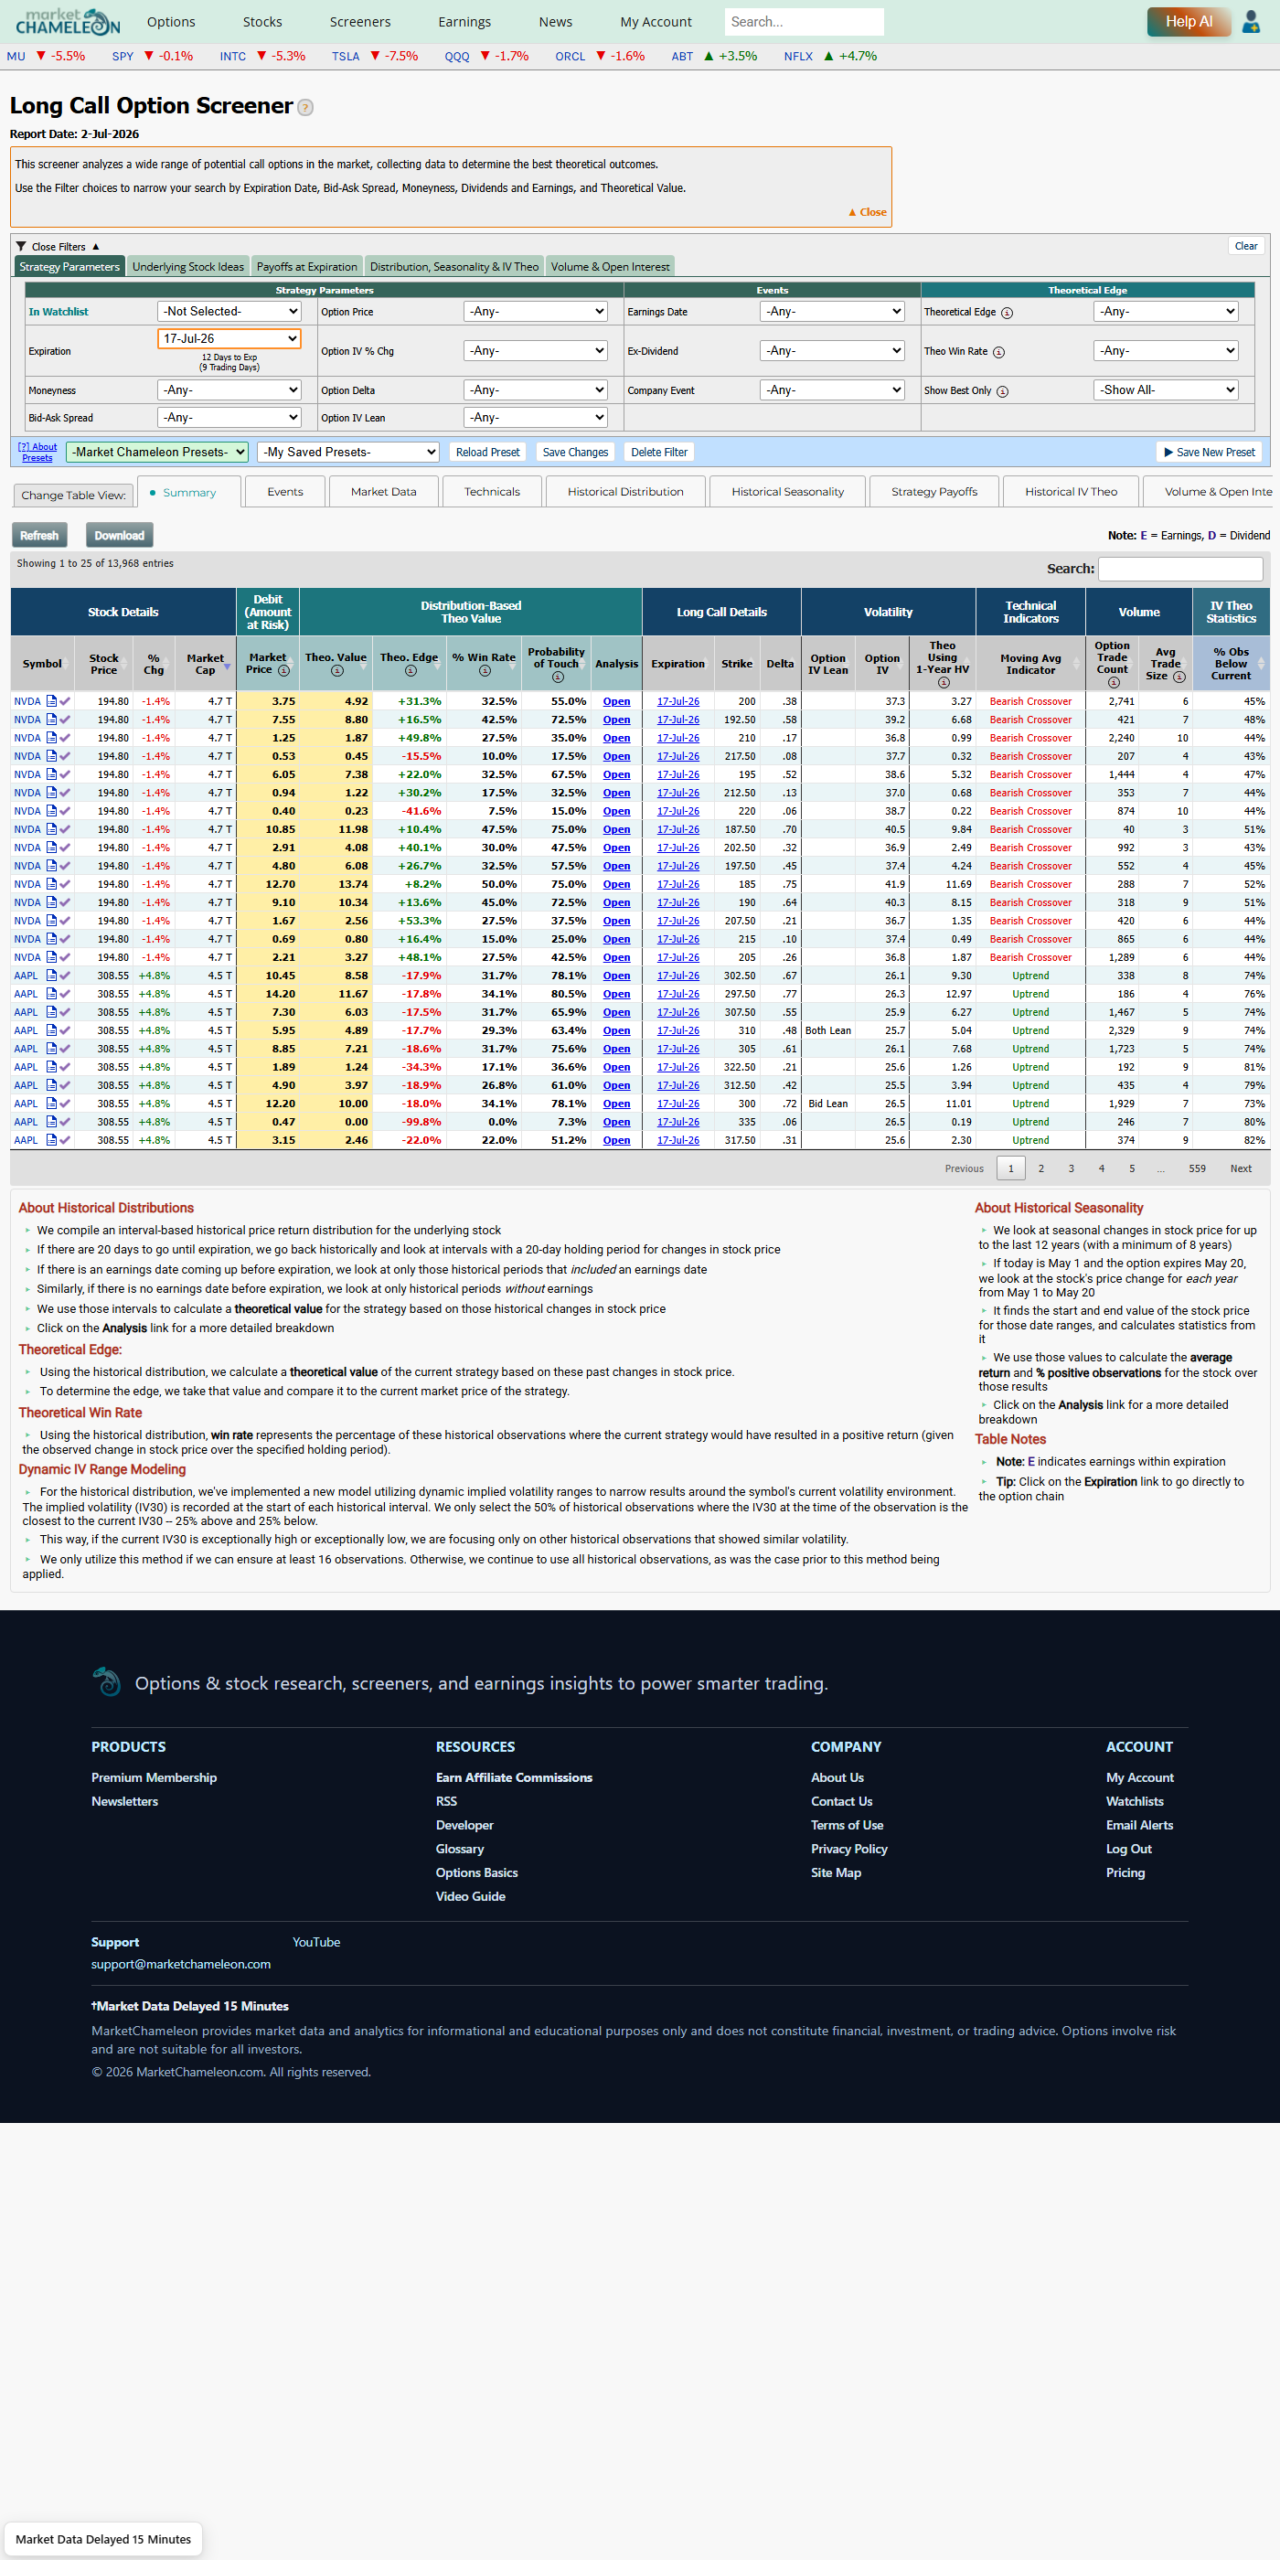Click the chameleon icon in the footer tagline
Image resolution: width=1280 pixels, height=2560 pixels.
tap(107, 1682)
